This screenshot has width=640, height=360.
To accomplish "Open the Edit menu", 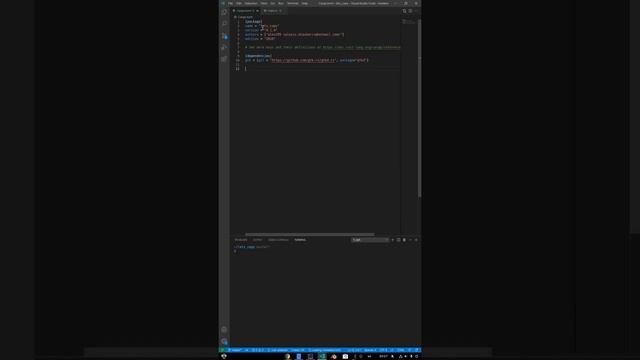I will click(239, 3).
